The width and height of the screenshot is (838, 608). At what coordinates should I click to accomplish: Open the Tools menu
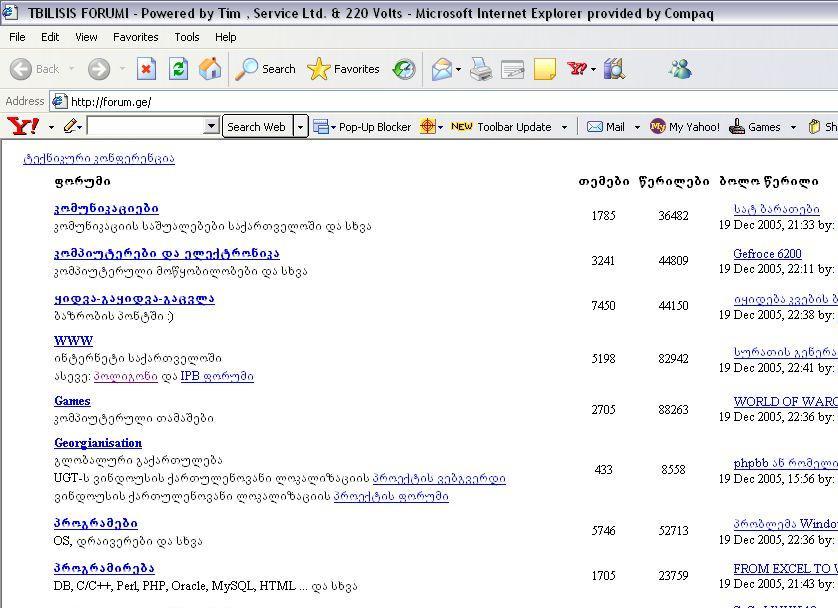click(187, 37)
